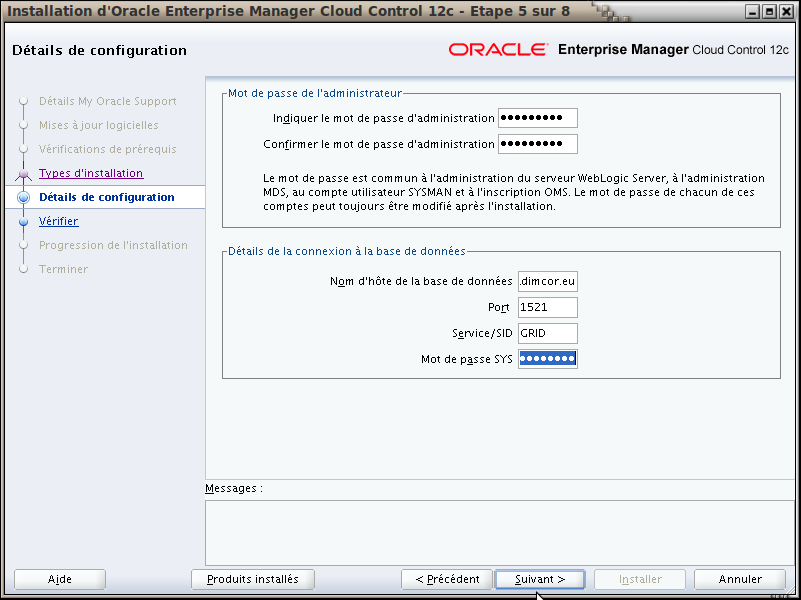
Task: Click the window title bar text
Action: 289,11
